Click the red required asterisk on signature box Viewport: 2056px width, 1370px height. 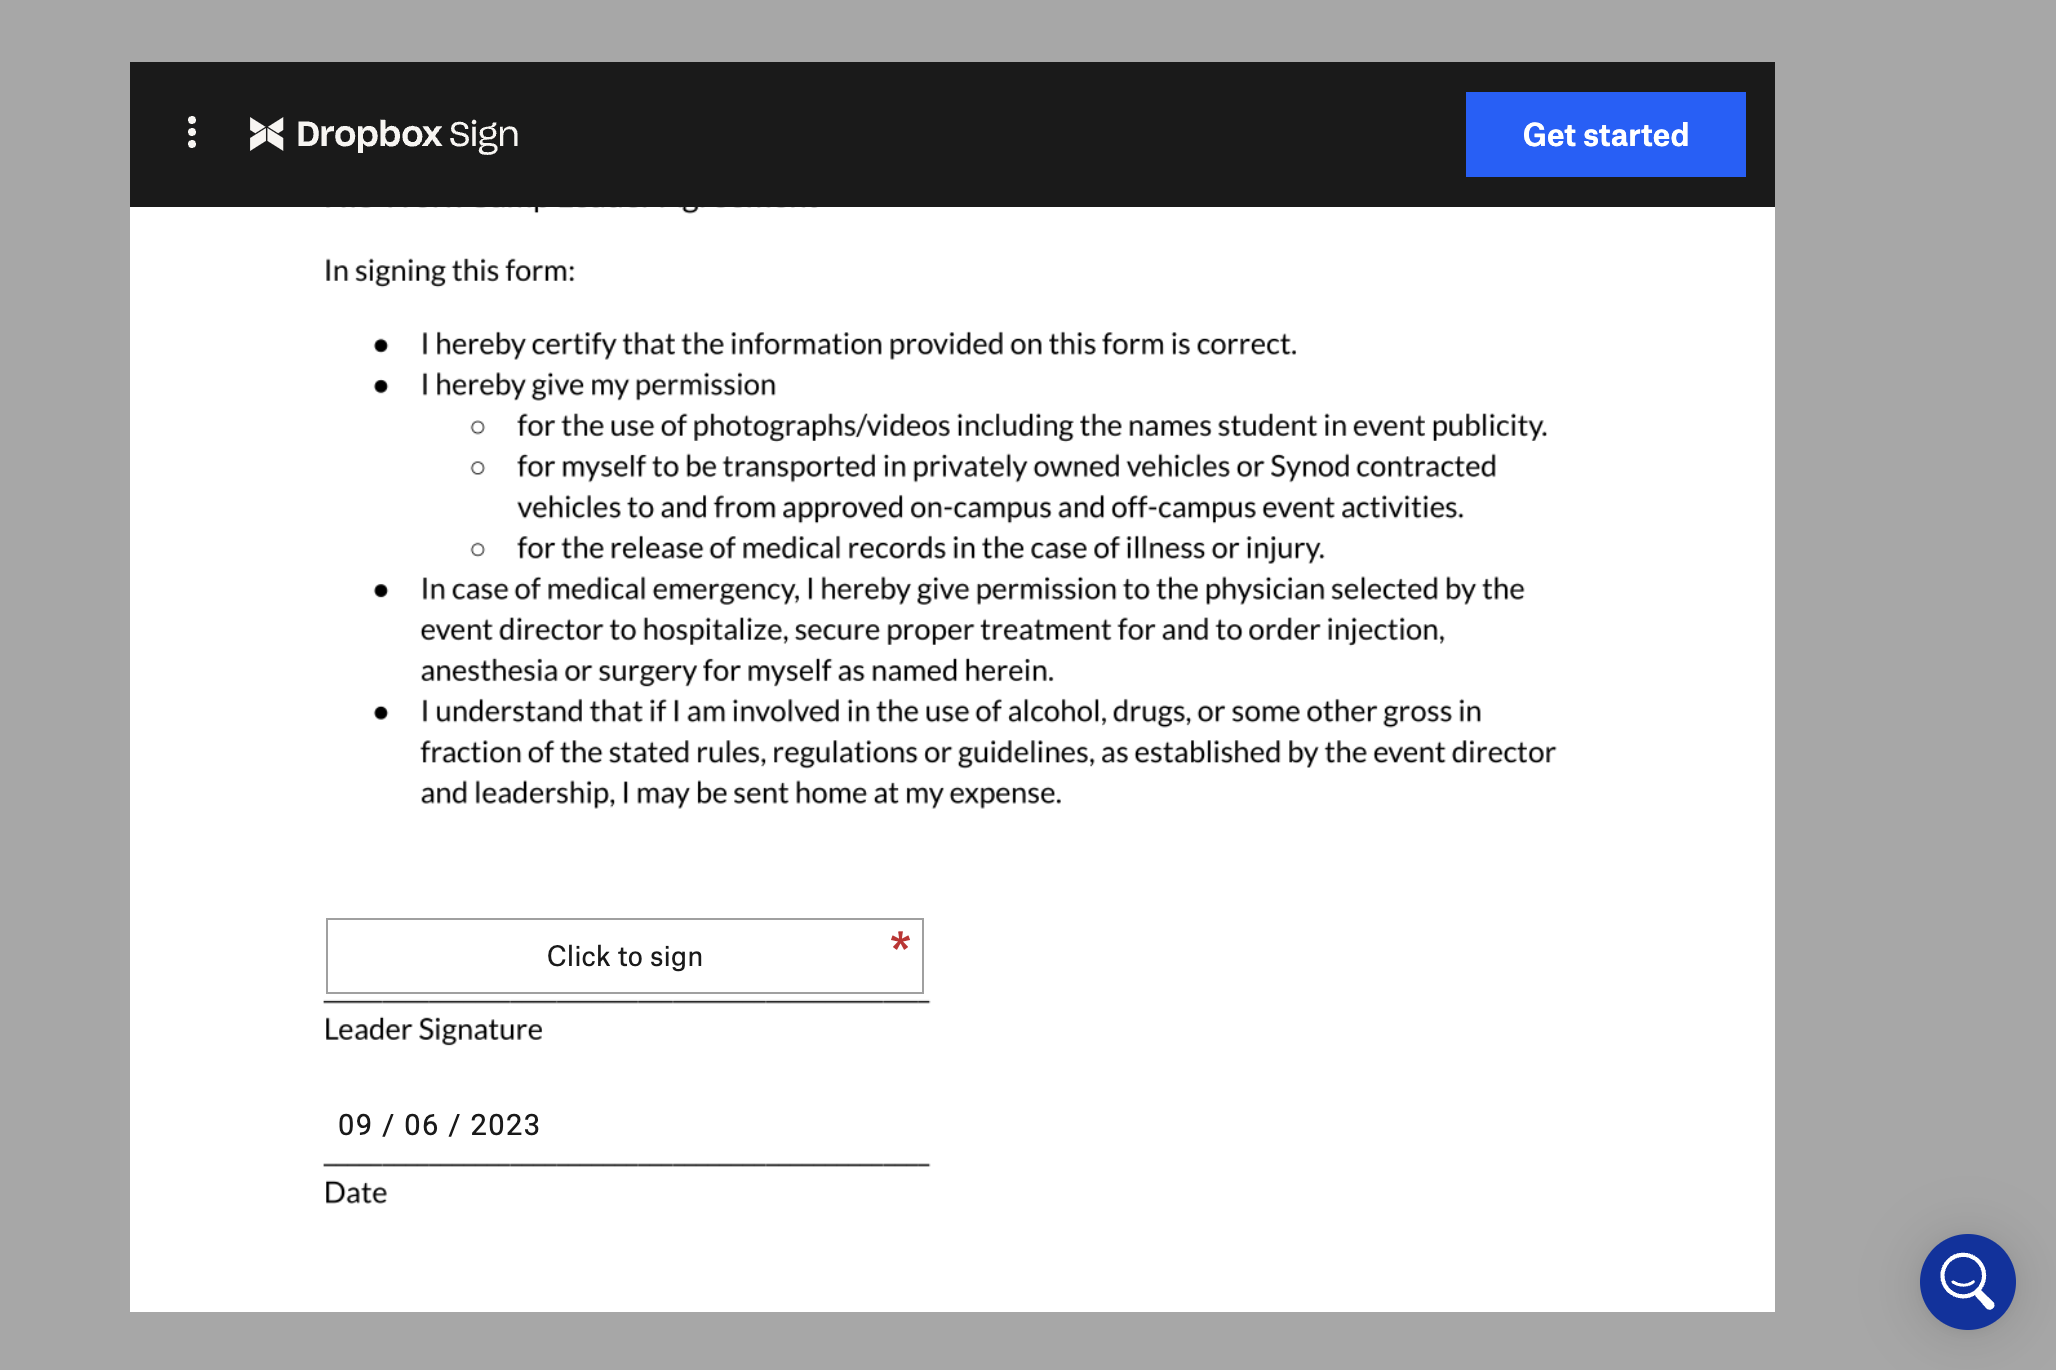(x=900, y=943)
